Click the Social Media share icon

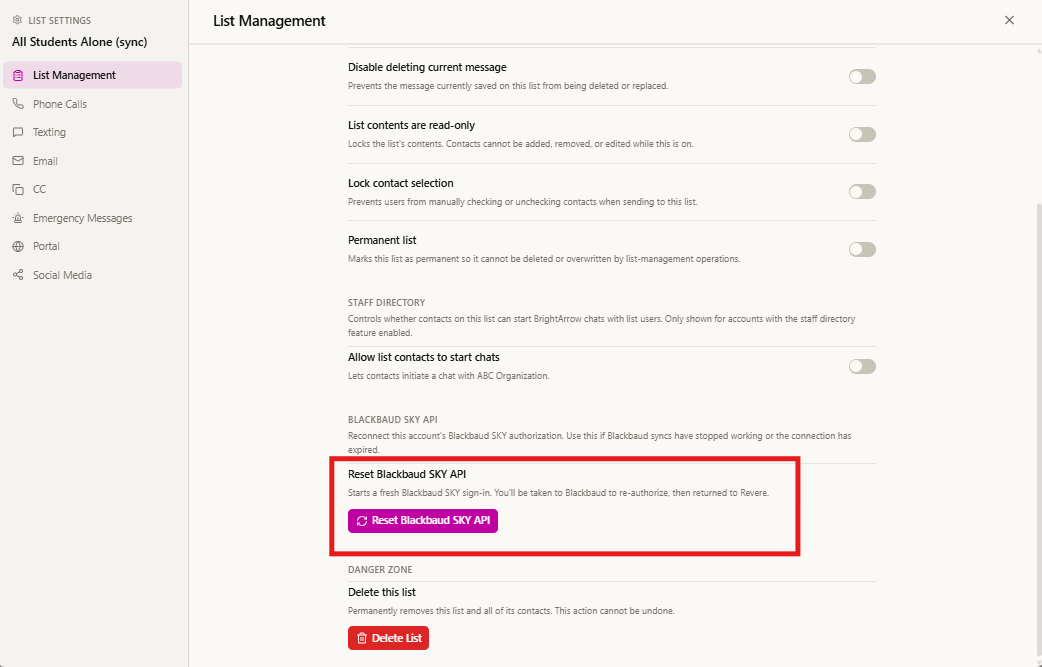point(18,275)
